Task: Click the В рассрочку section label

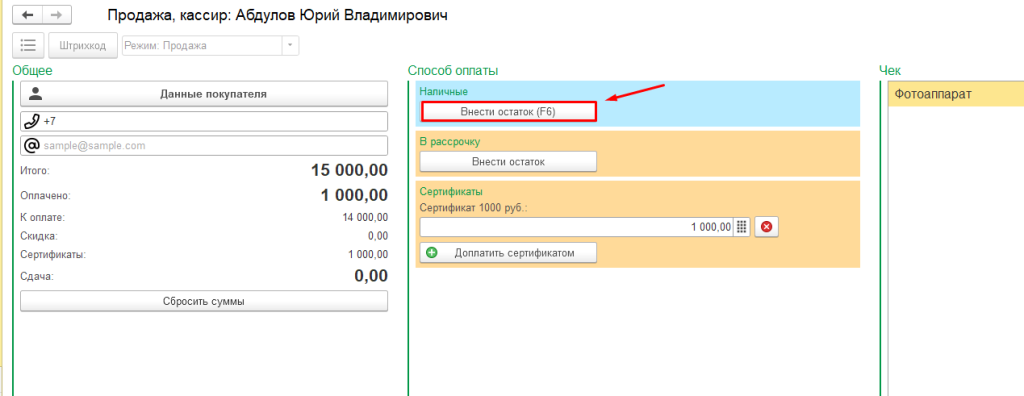Action: (449, 141)
